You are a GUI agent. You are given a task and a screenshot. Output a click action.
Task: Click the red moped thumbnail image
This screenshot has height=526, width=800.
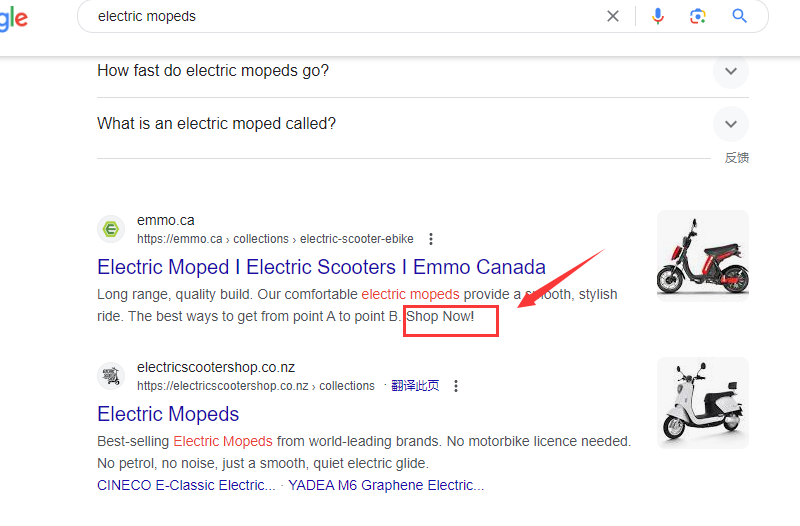pos(703,256)
